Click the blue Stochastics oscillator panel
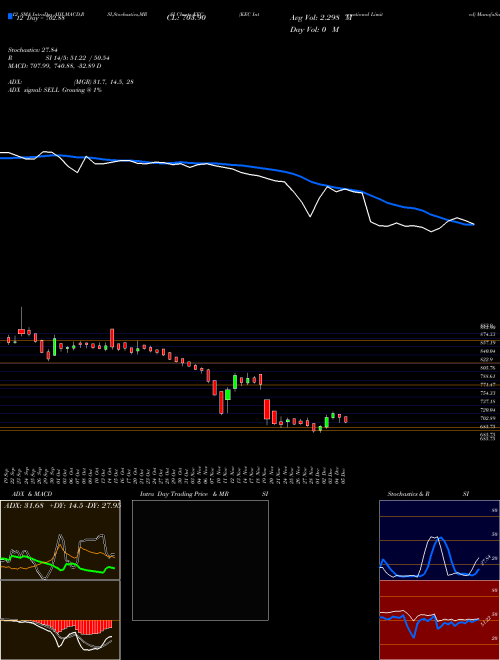 439,540
